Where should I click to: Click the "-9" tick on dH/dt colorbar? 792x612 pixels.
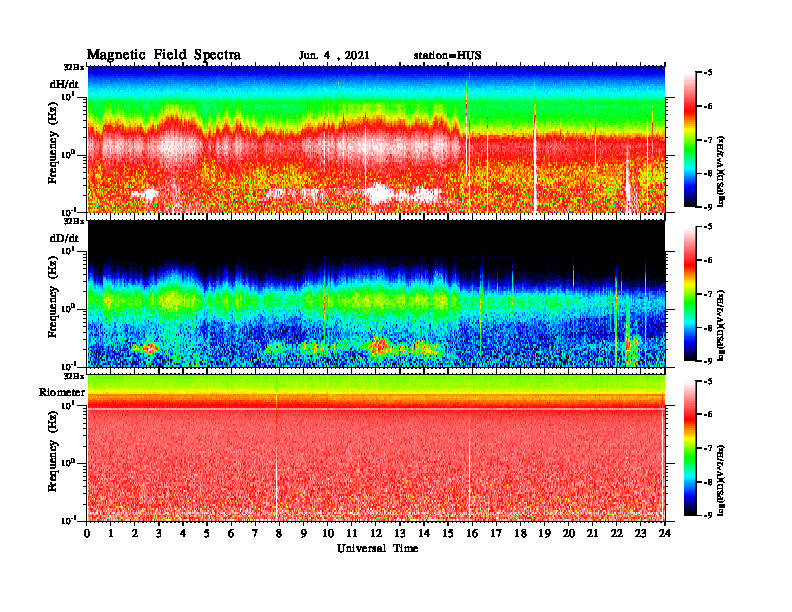click(x=708, y=207)
